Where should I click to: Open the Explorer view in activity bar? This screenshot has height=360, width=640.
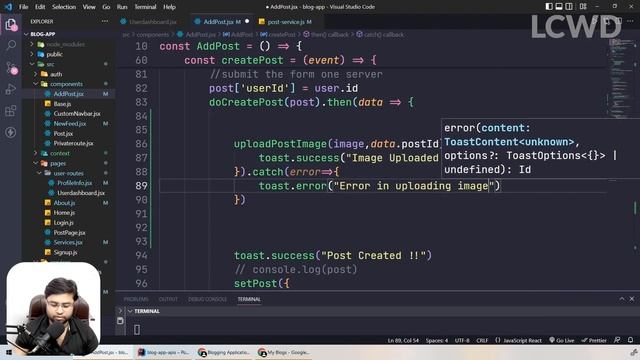click(x=11, y=24)
